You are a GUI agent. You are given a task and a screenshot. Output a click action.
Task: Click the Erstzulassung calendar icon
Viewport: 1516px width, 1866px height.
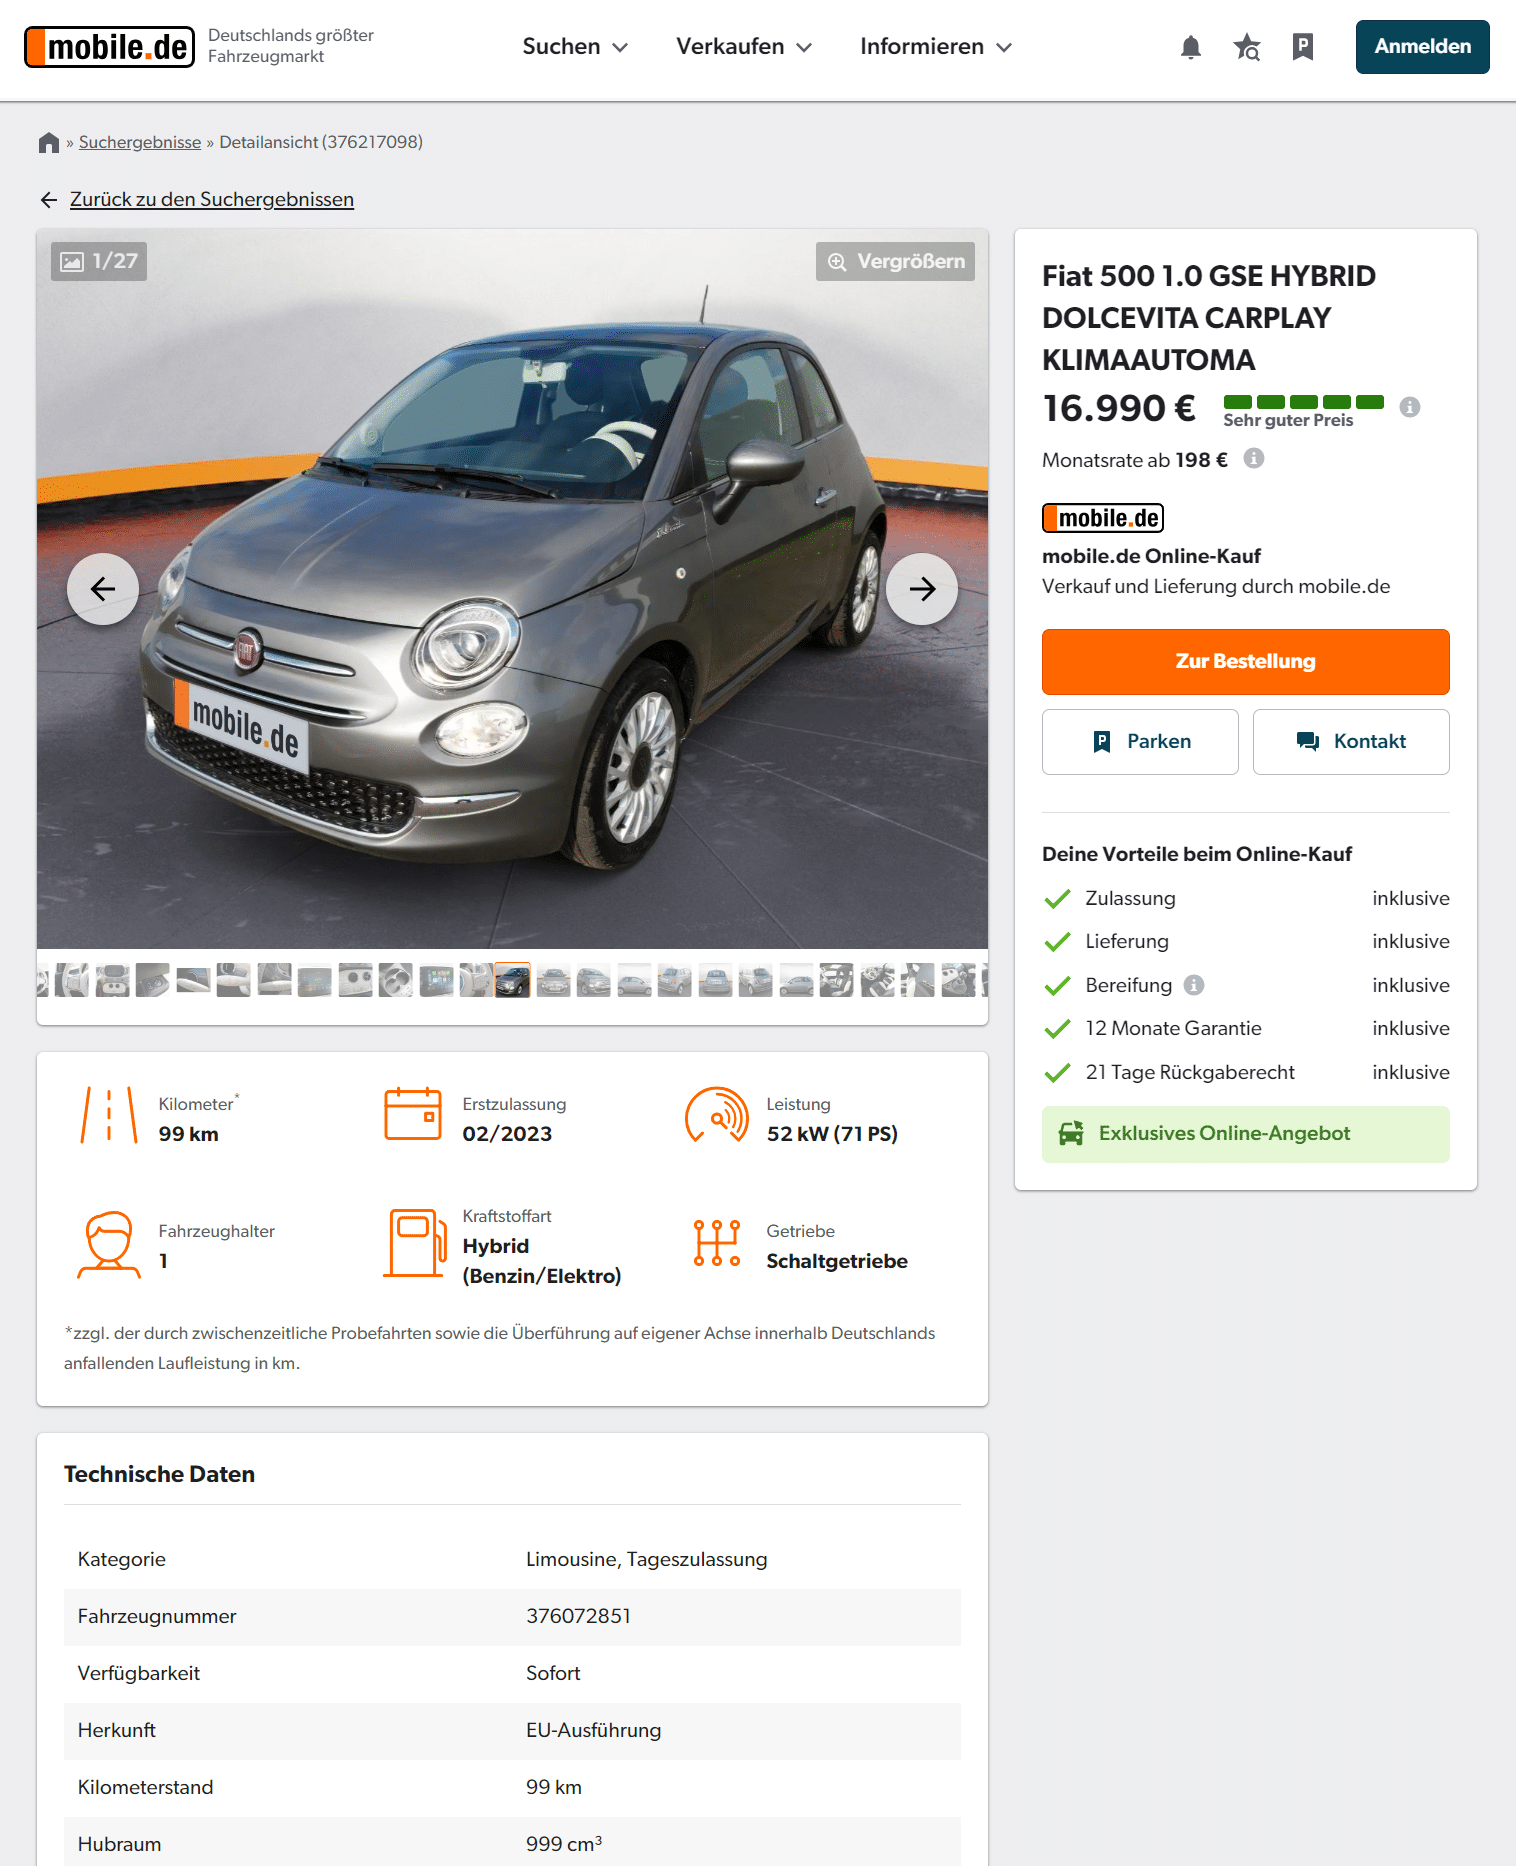(413, 1115)
